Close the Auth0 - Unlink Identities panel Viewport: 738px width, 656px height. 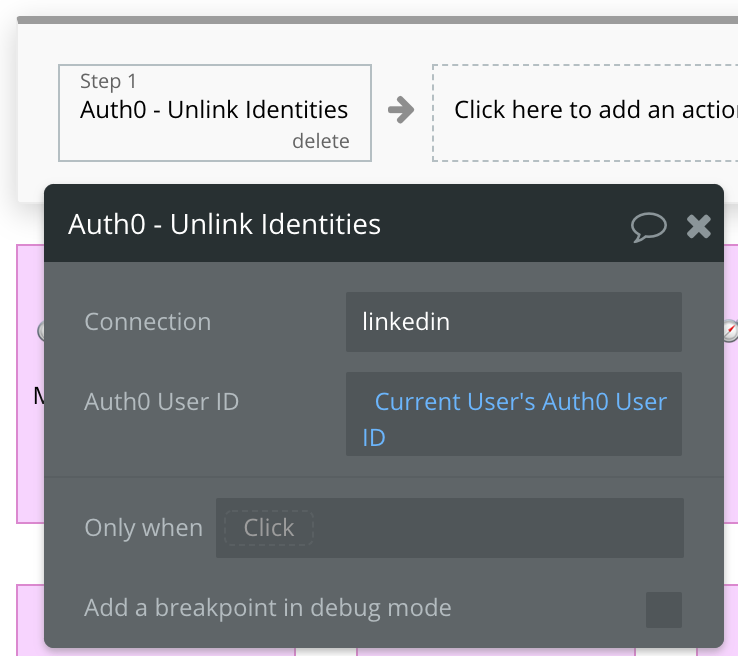click(699, 226)
